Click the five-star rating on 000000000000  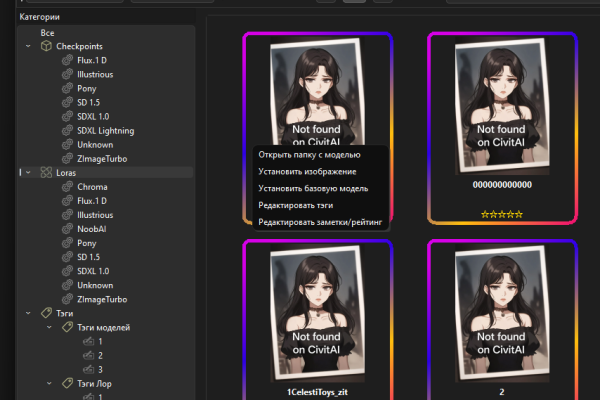coord(502,214)
